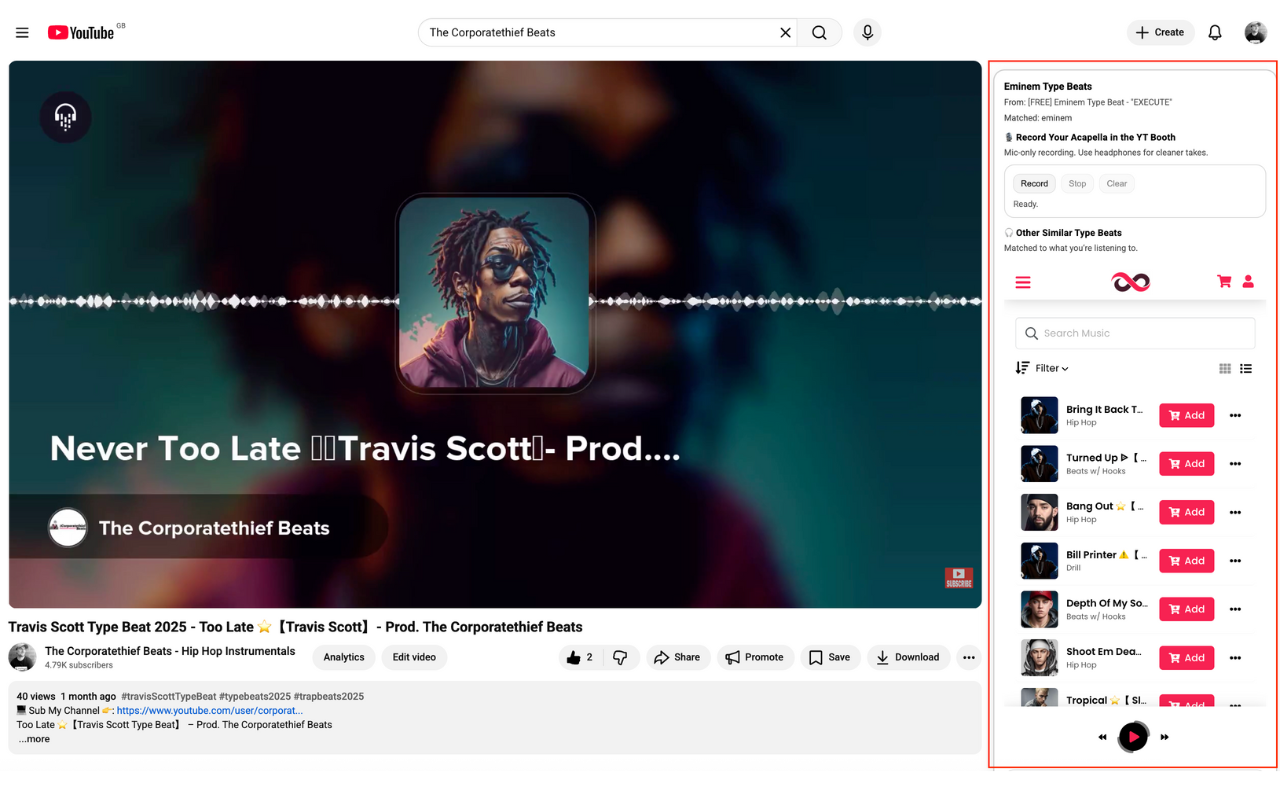Download the video
The image size is (1280, 800).
pos(908,657)
